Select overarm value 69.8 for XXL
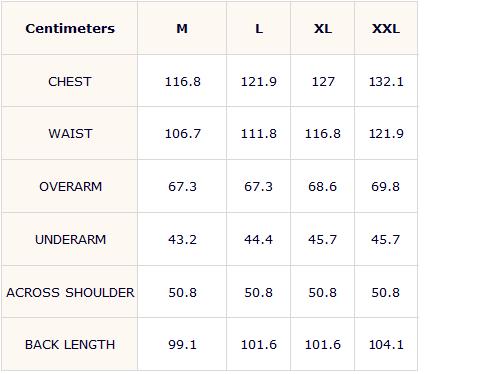 pos(385,186)
